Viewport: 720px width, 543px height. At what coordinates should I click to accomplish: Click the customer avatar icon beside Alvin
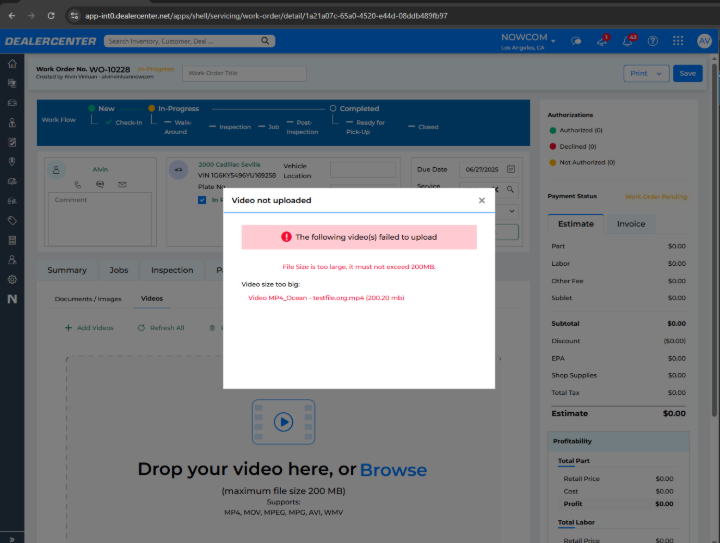click(56, 170)
